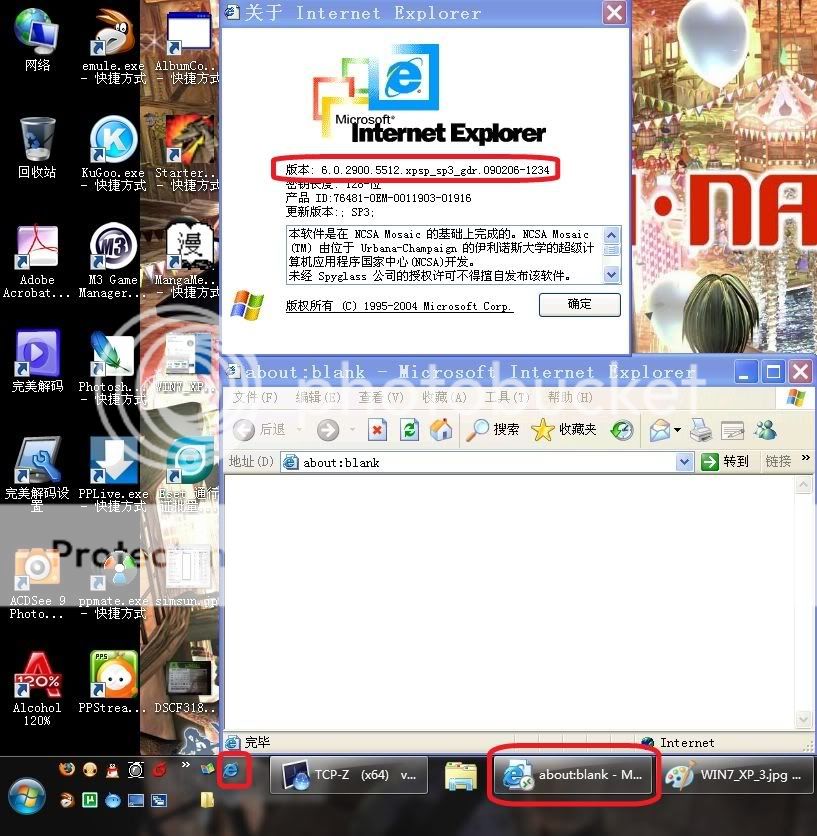Screen dimensions: 817x836
Task: Expand the Links (链接) chevron in IE
Action: 805,457
